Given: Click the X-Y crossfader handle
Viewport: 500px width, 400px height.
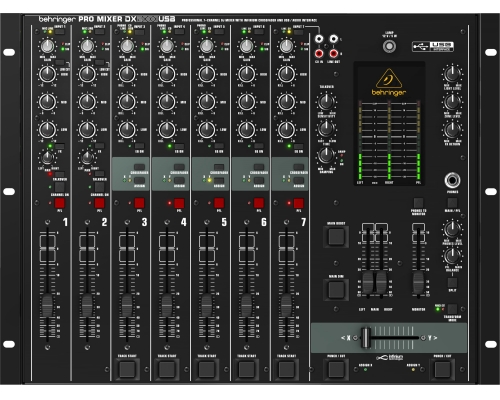Looking at the screenshot, I should pos(366,338).
